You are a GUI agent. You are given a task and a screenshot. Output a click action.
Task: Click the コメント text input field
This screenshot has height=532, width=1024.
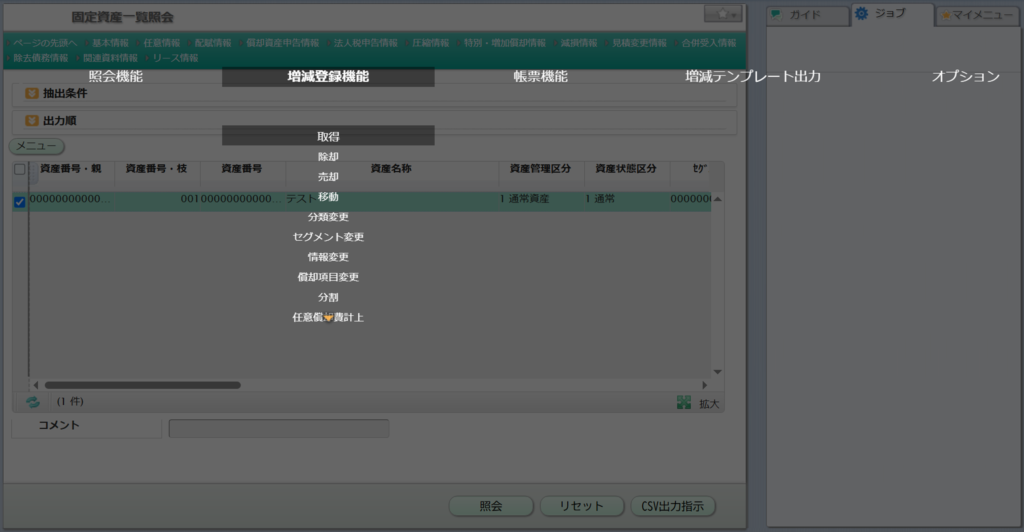point(278,428)
